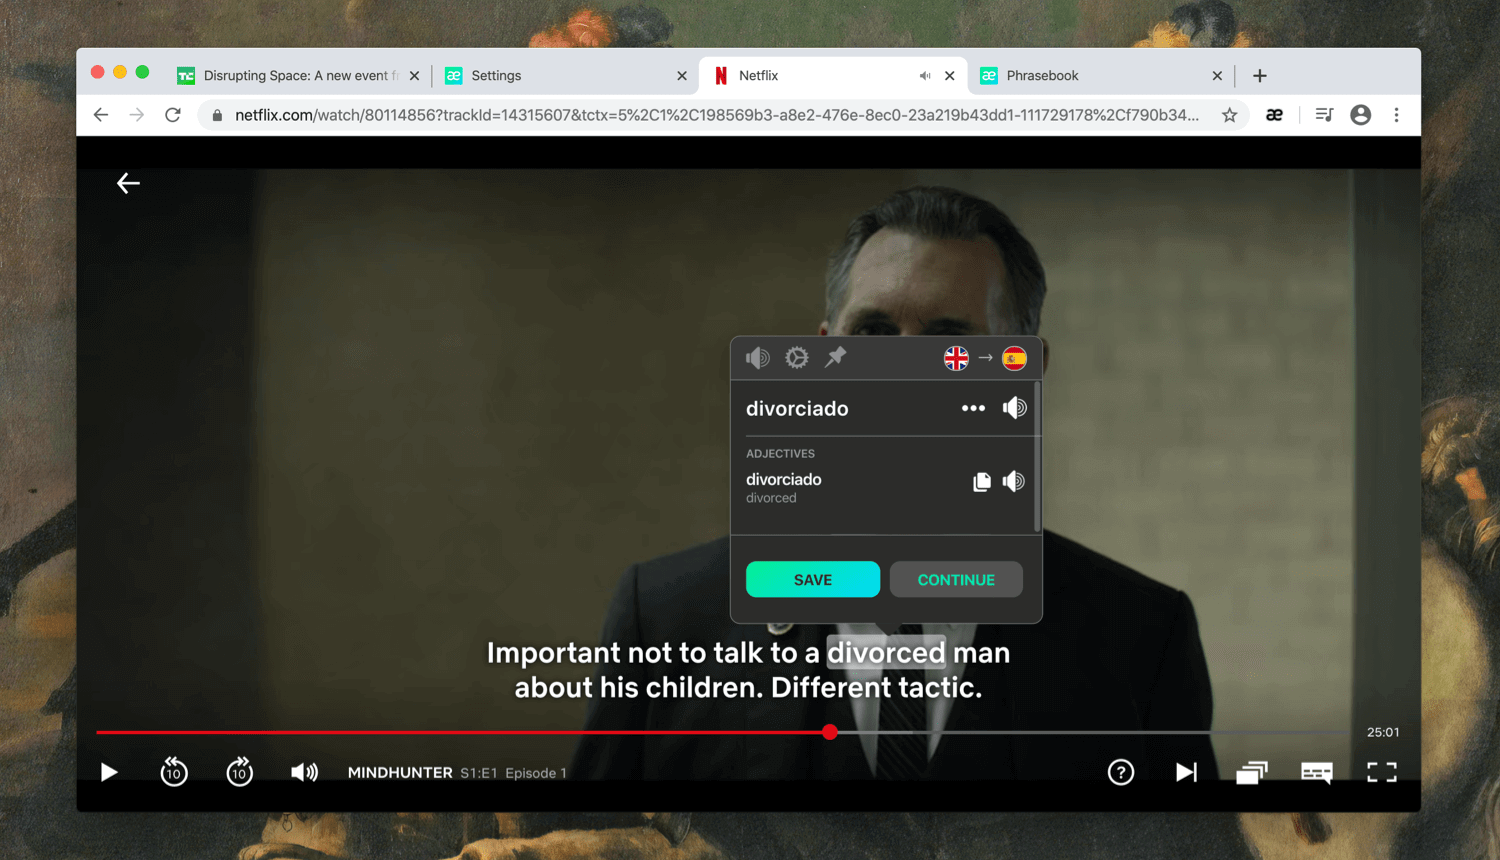The height and width of the screenshot is (860, 1500).
Task: Open the Netflix help question mark icon
Action: 1121,772
